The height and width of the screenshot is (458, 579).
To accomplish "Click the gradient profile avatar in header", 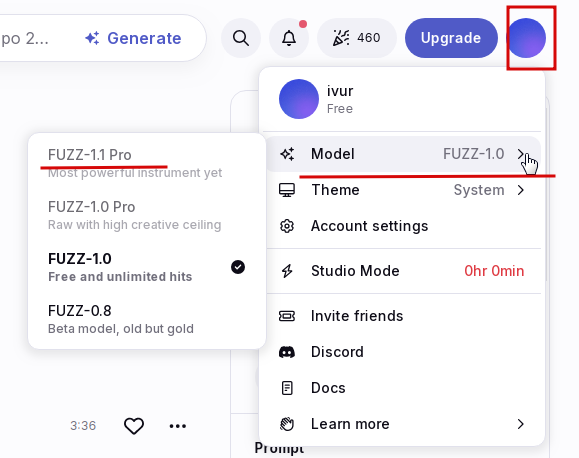I will [526, 38].
